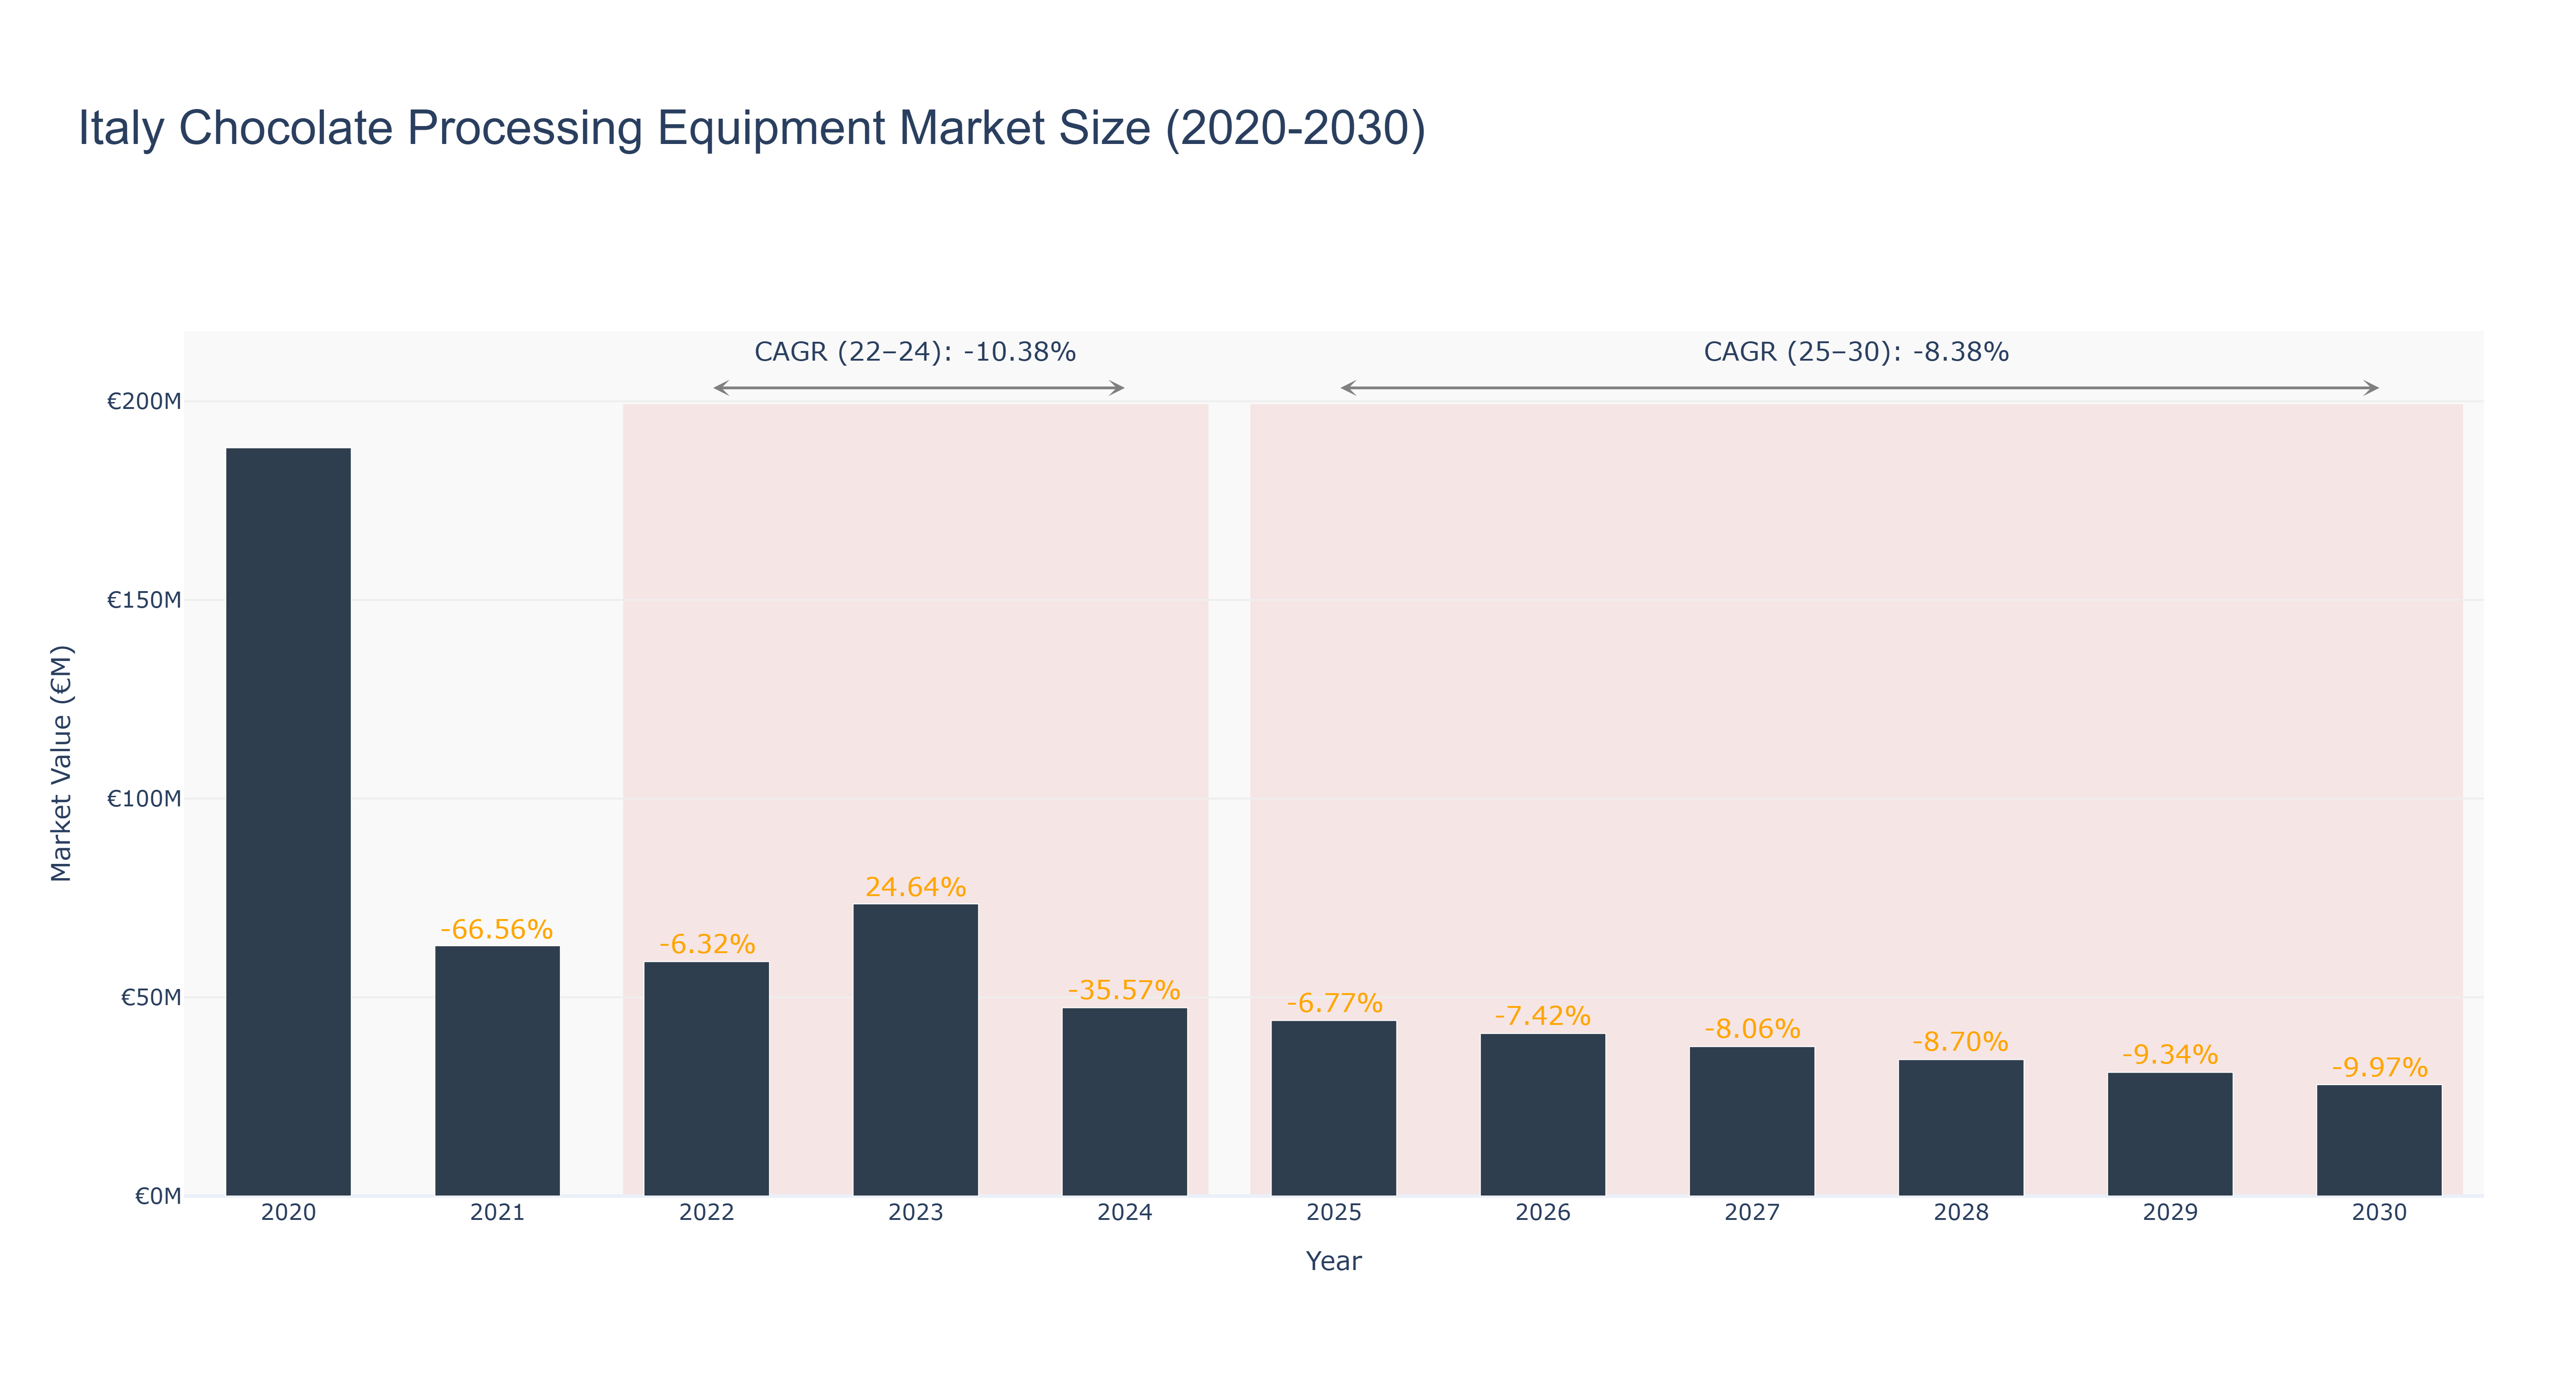Click the 24.64% growth label

tap(915, 887)
